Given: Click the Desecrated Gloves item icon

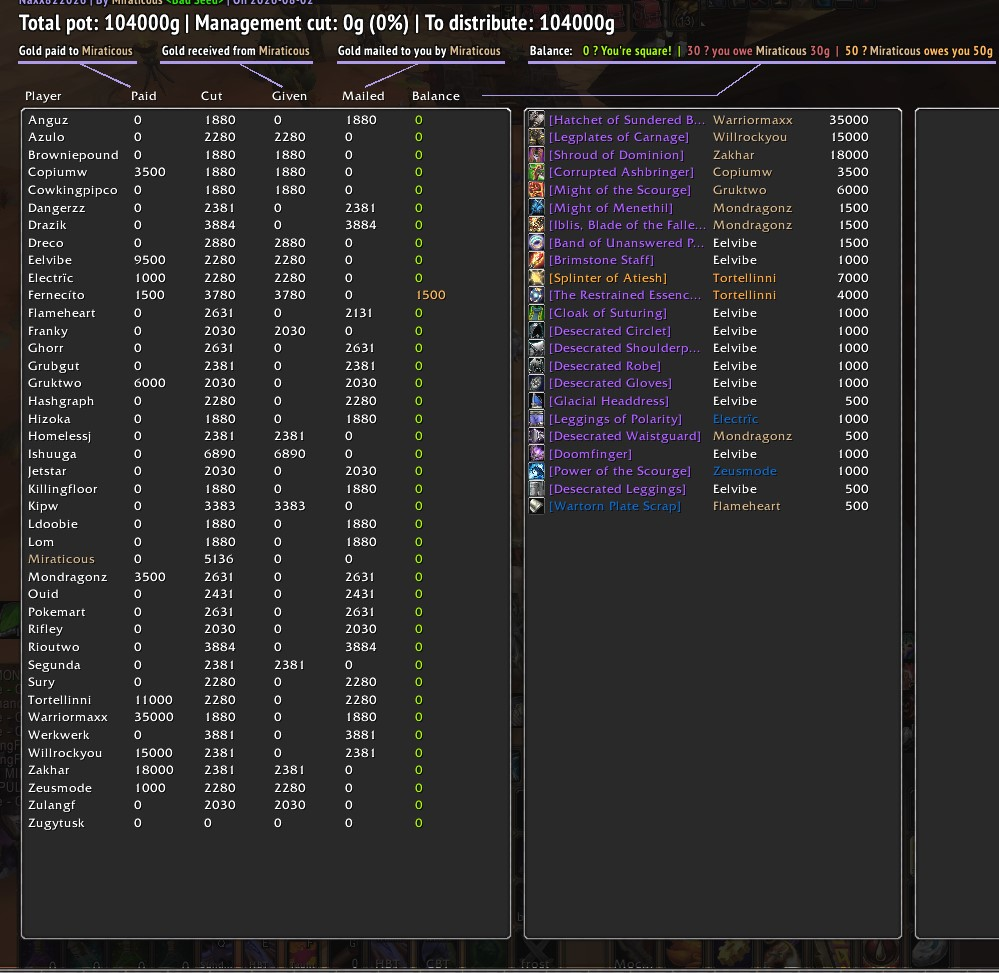Looking at the screenshot, I should (x=536, y=383).
